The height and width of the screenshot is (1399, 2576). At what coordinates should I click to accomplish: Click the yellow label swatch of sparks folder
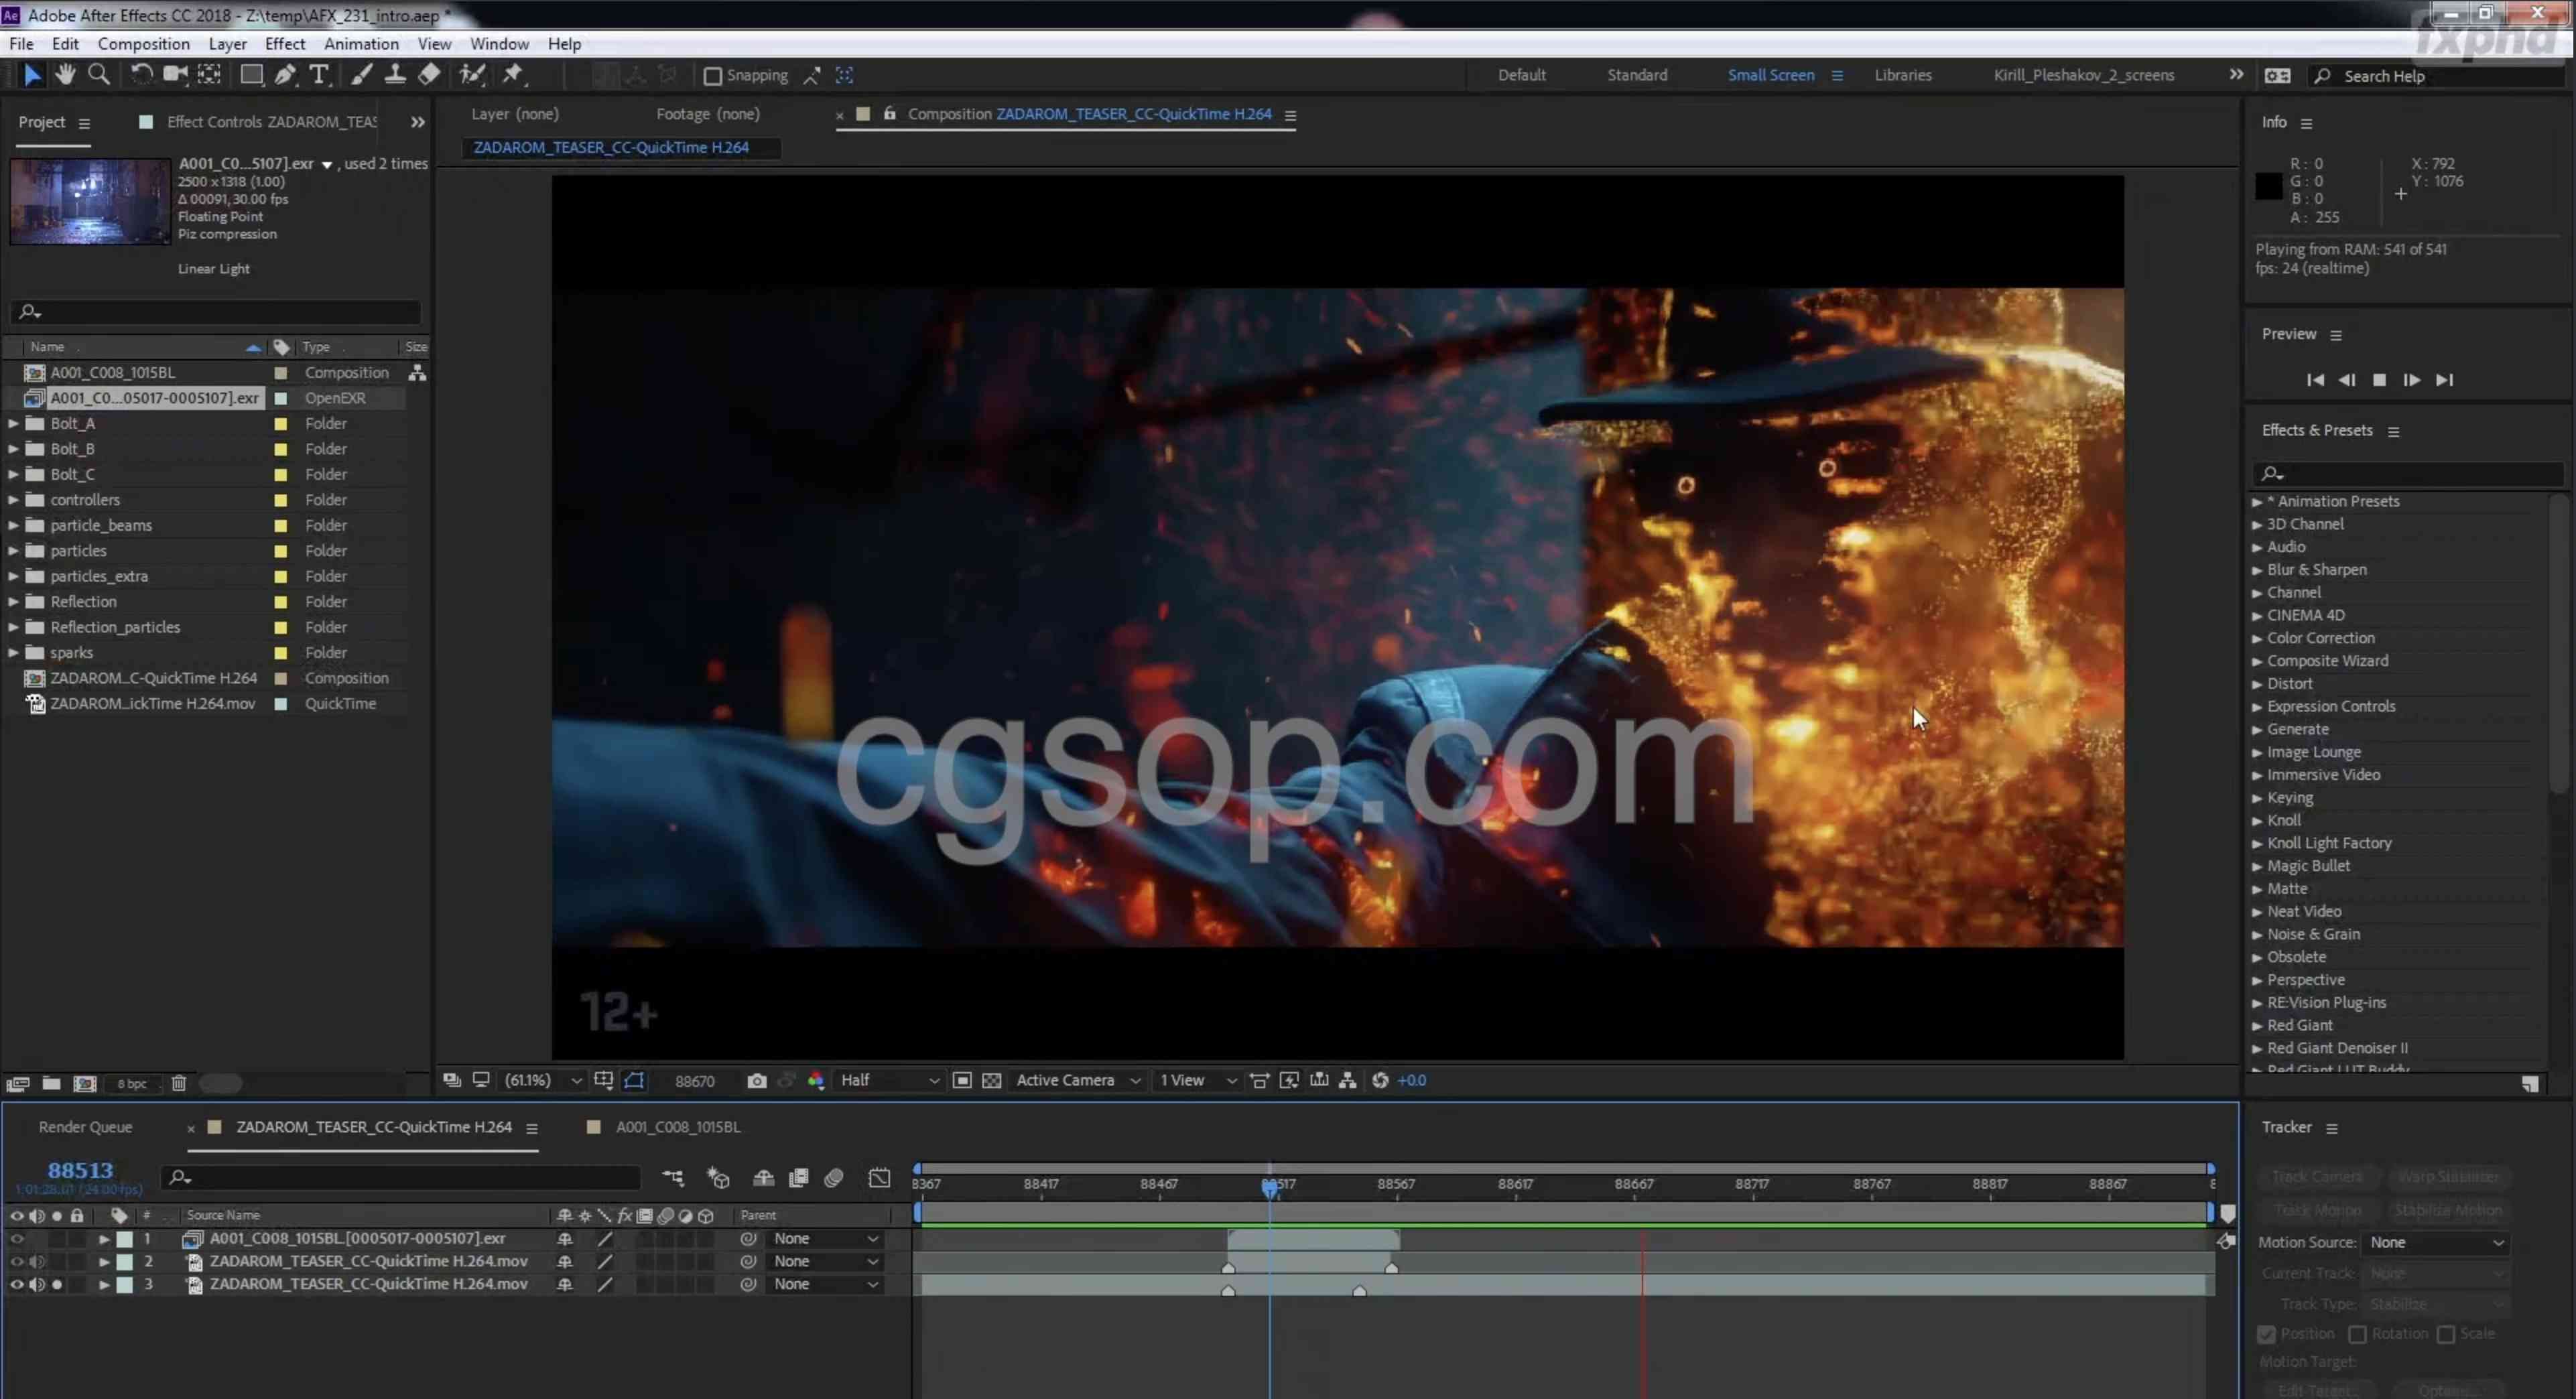[281, 653]
